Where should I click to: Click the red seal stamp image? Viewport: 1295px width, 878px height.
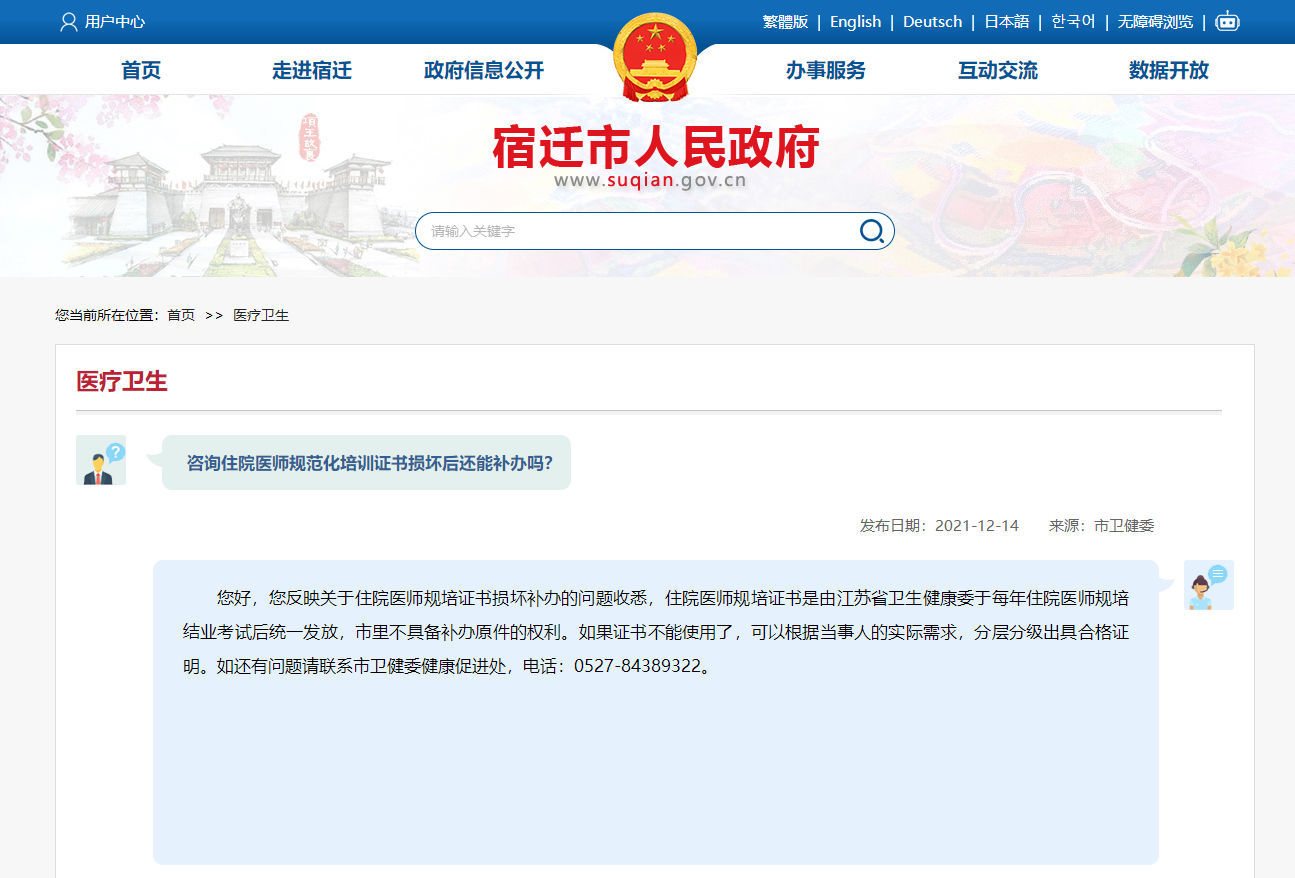point(310,138)
